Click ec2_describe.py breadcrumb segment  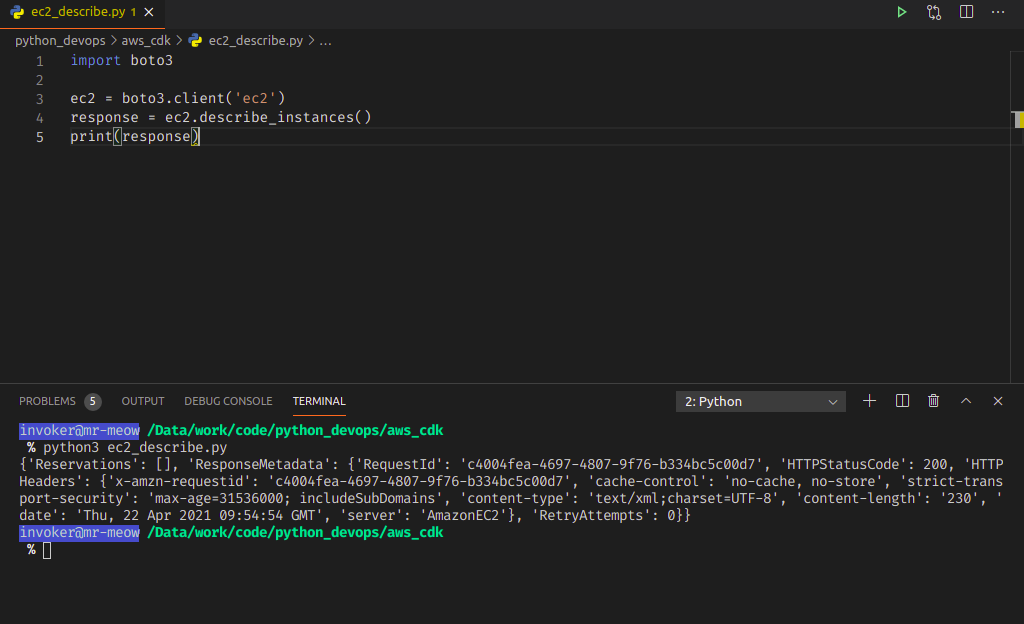coord(255,40)
